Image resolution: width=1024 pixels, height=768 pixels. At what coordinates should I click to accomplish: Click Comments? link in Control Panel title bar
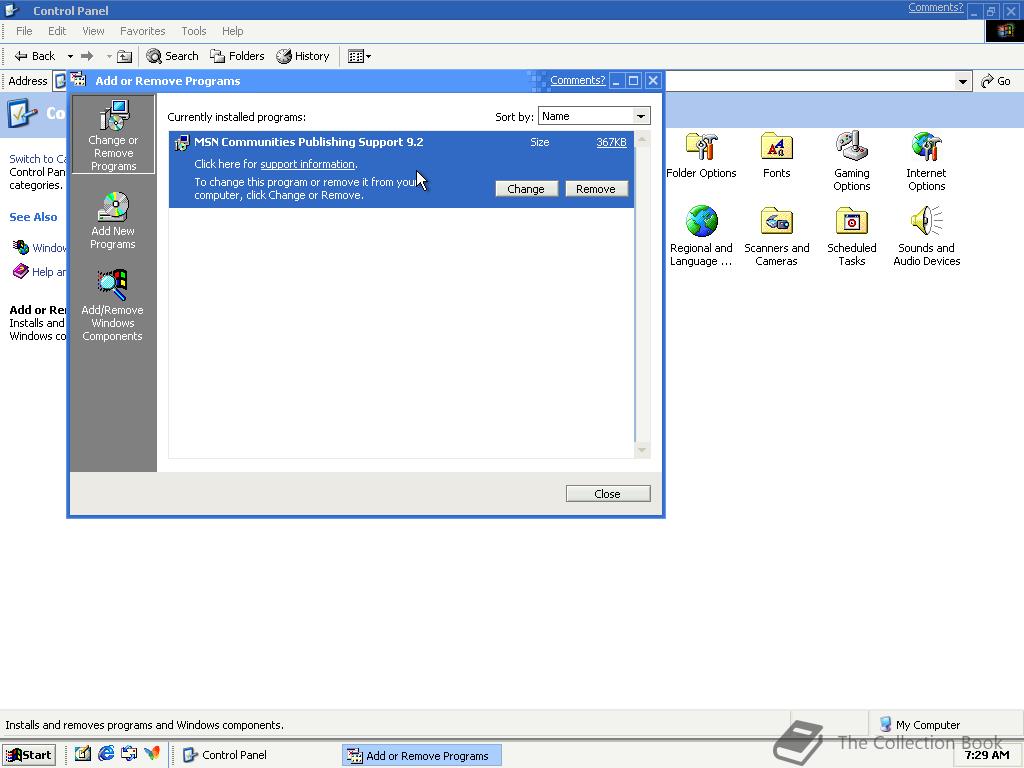click(935, 7)
